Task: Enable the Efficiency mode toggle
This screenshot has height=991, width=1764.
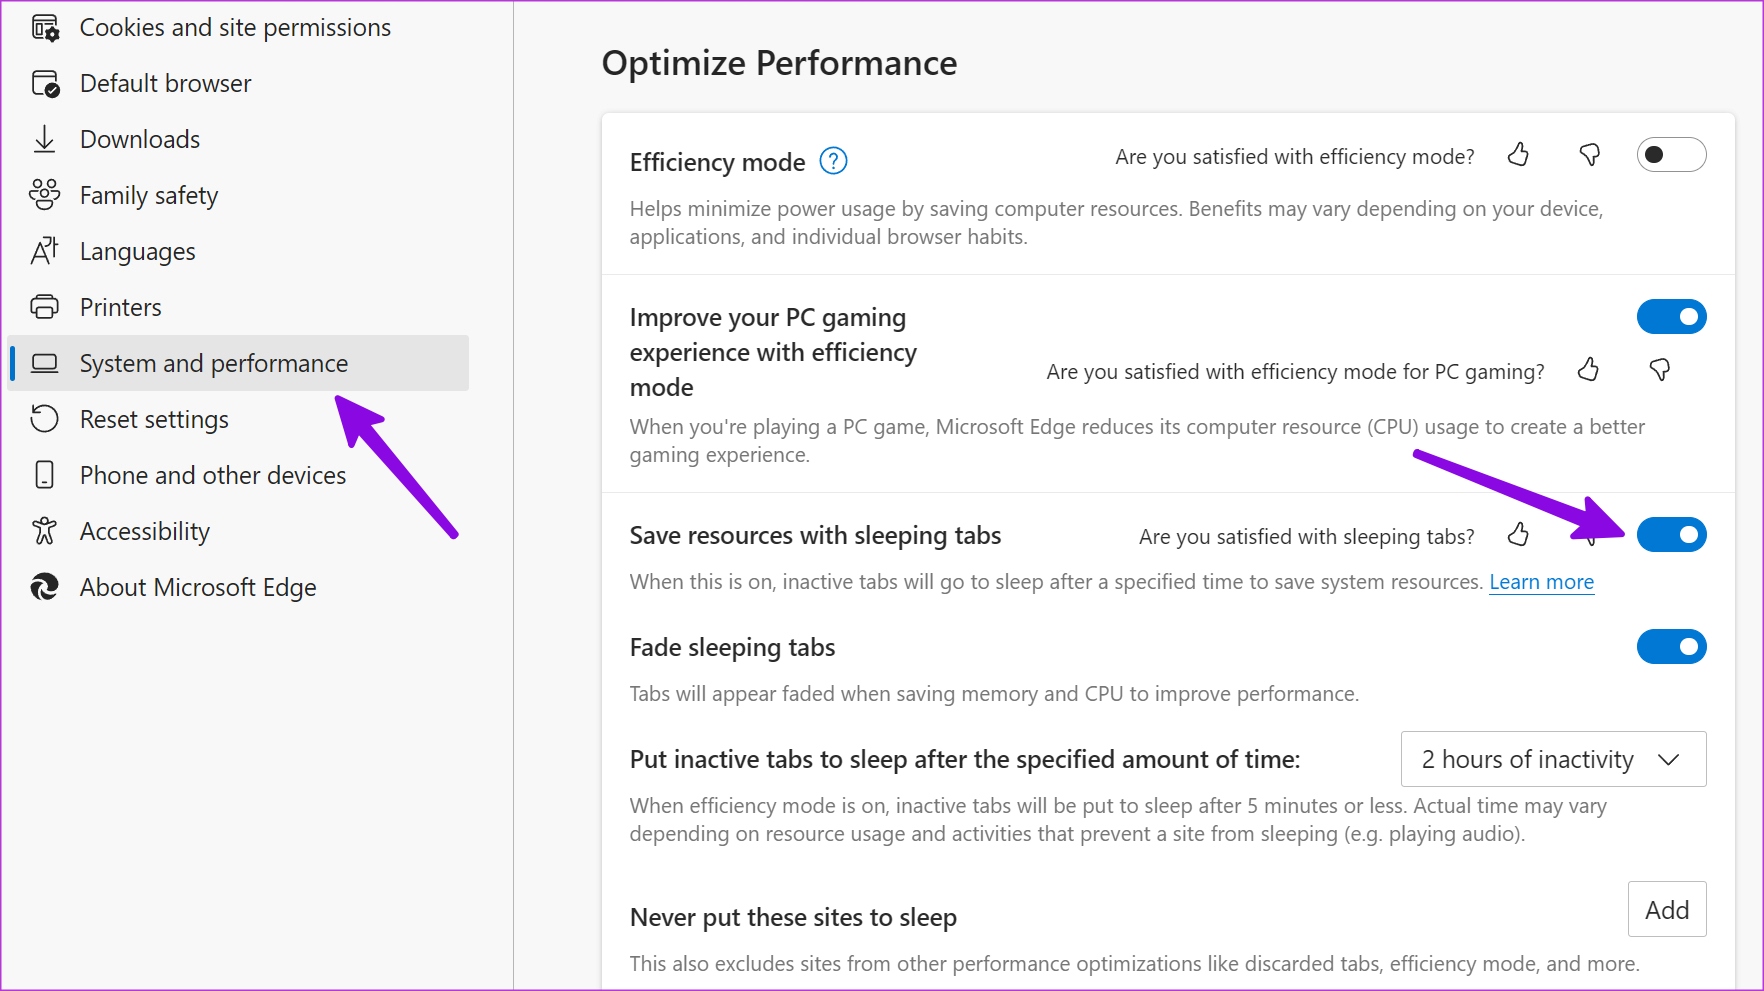Action: point(1671,155)
